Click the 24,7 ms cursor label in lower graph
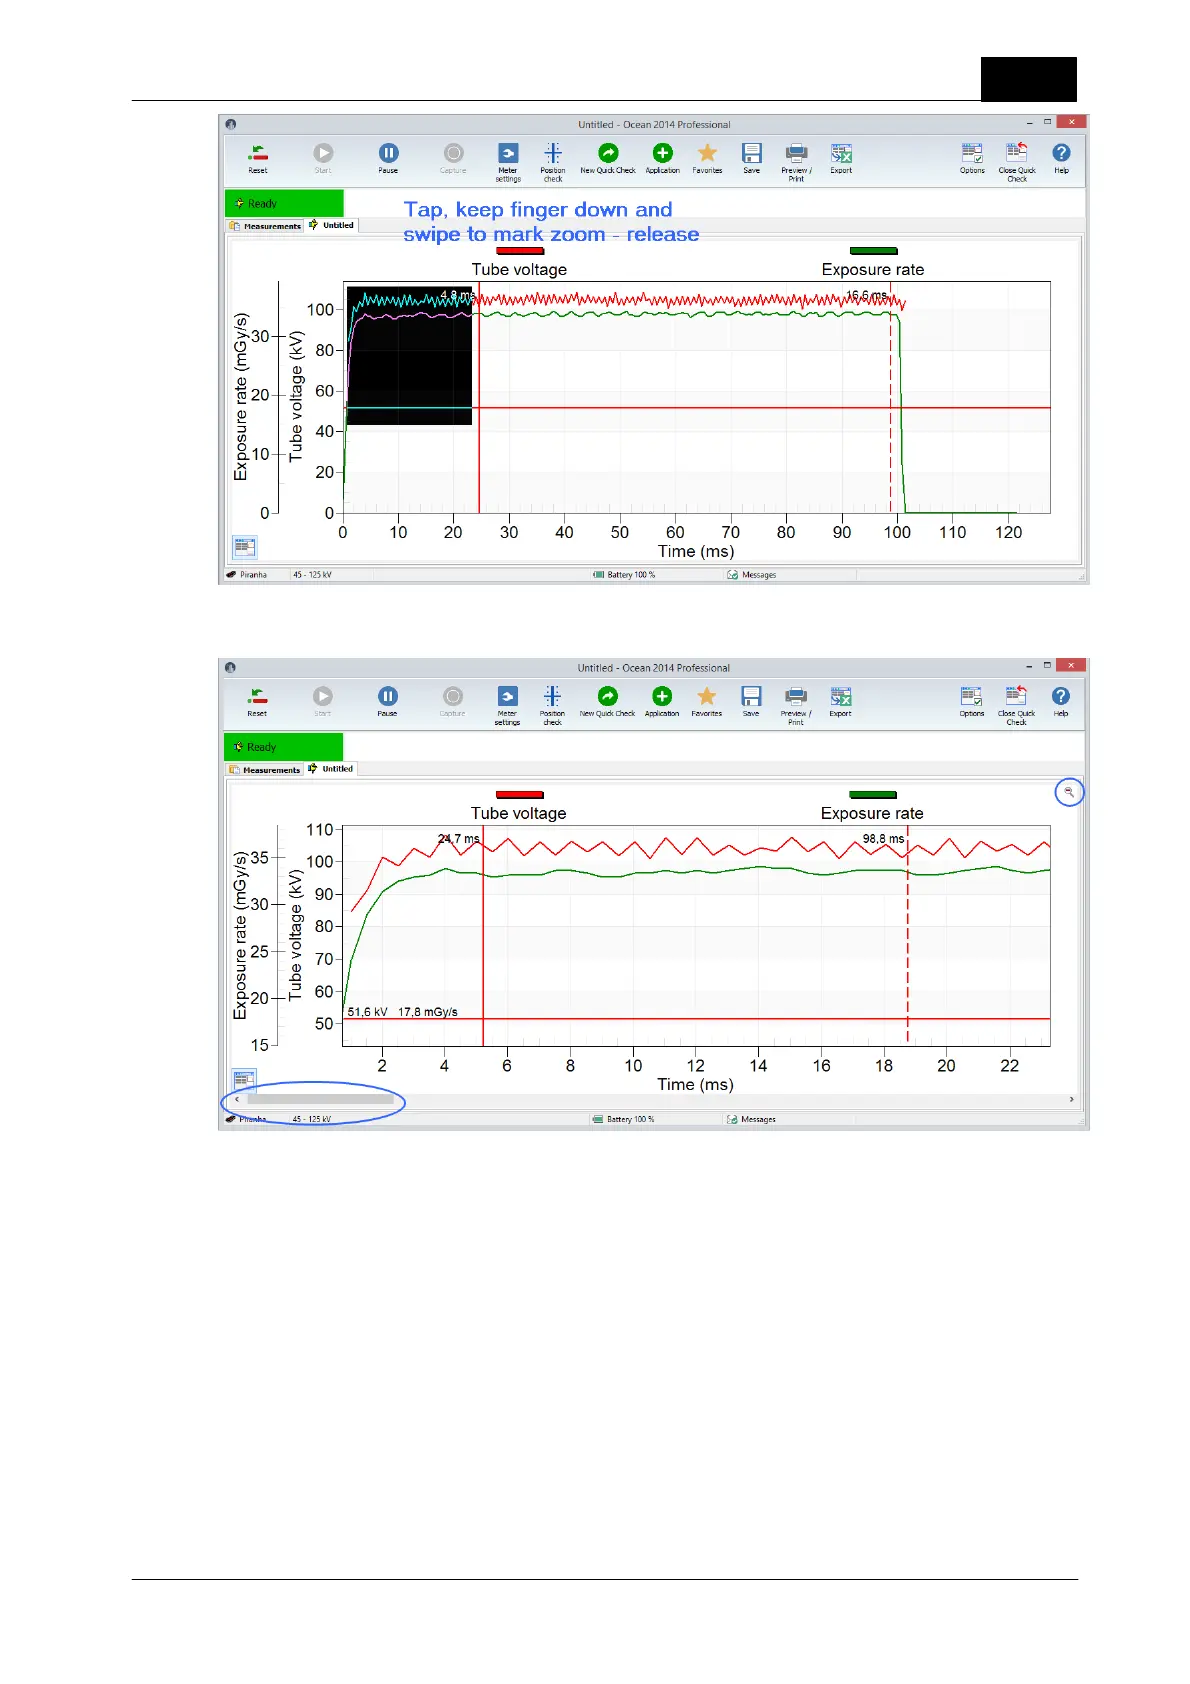 coord(459,838)
